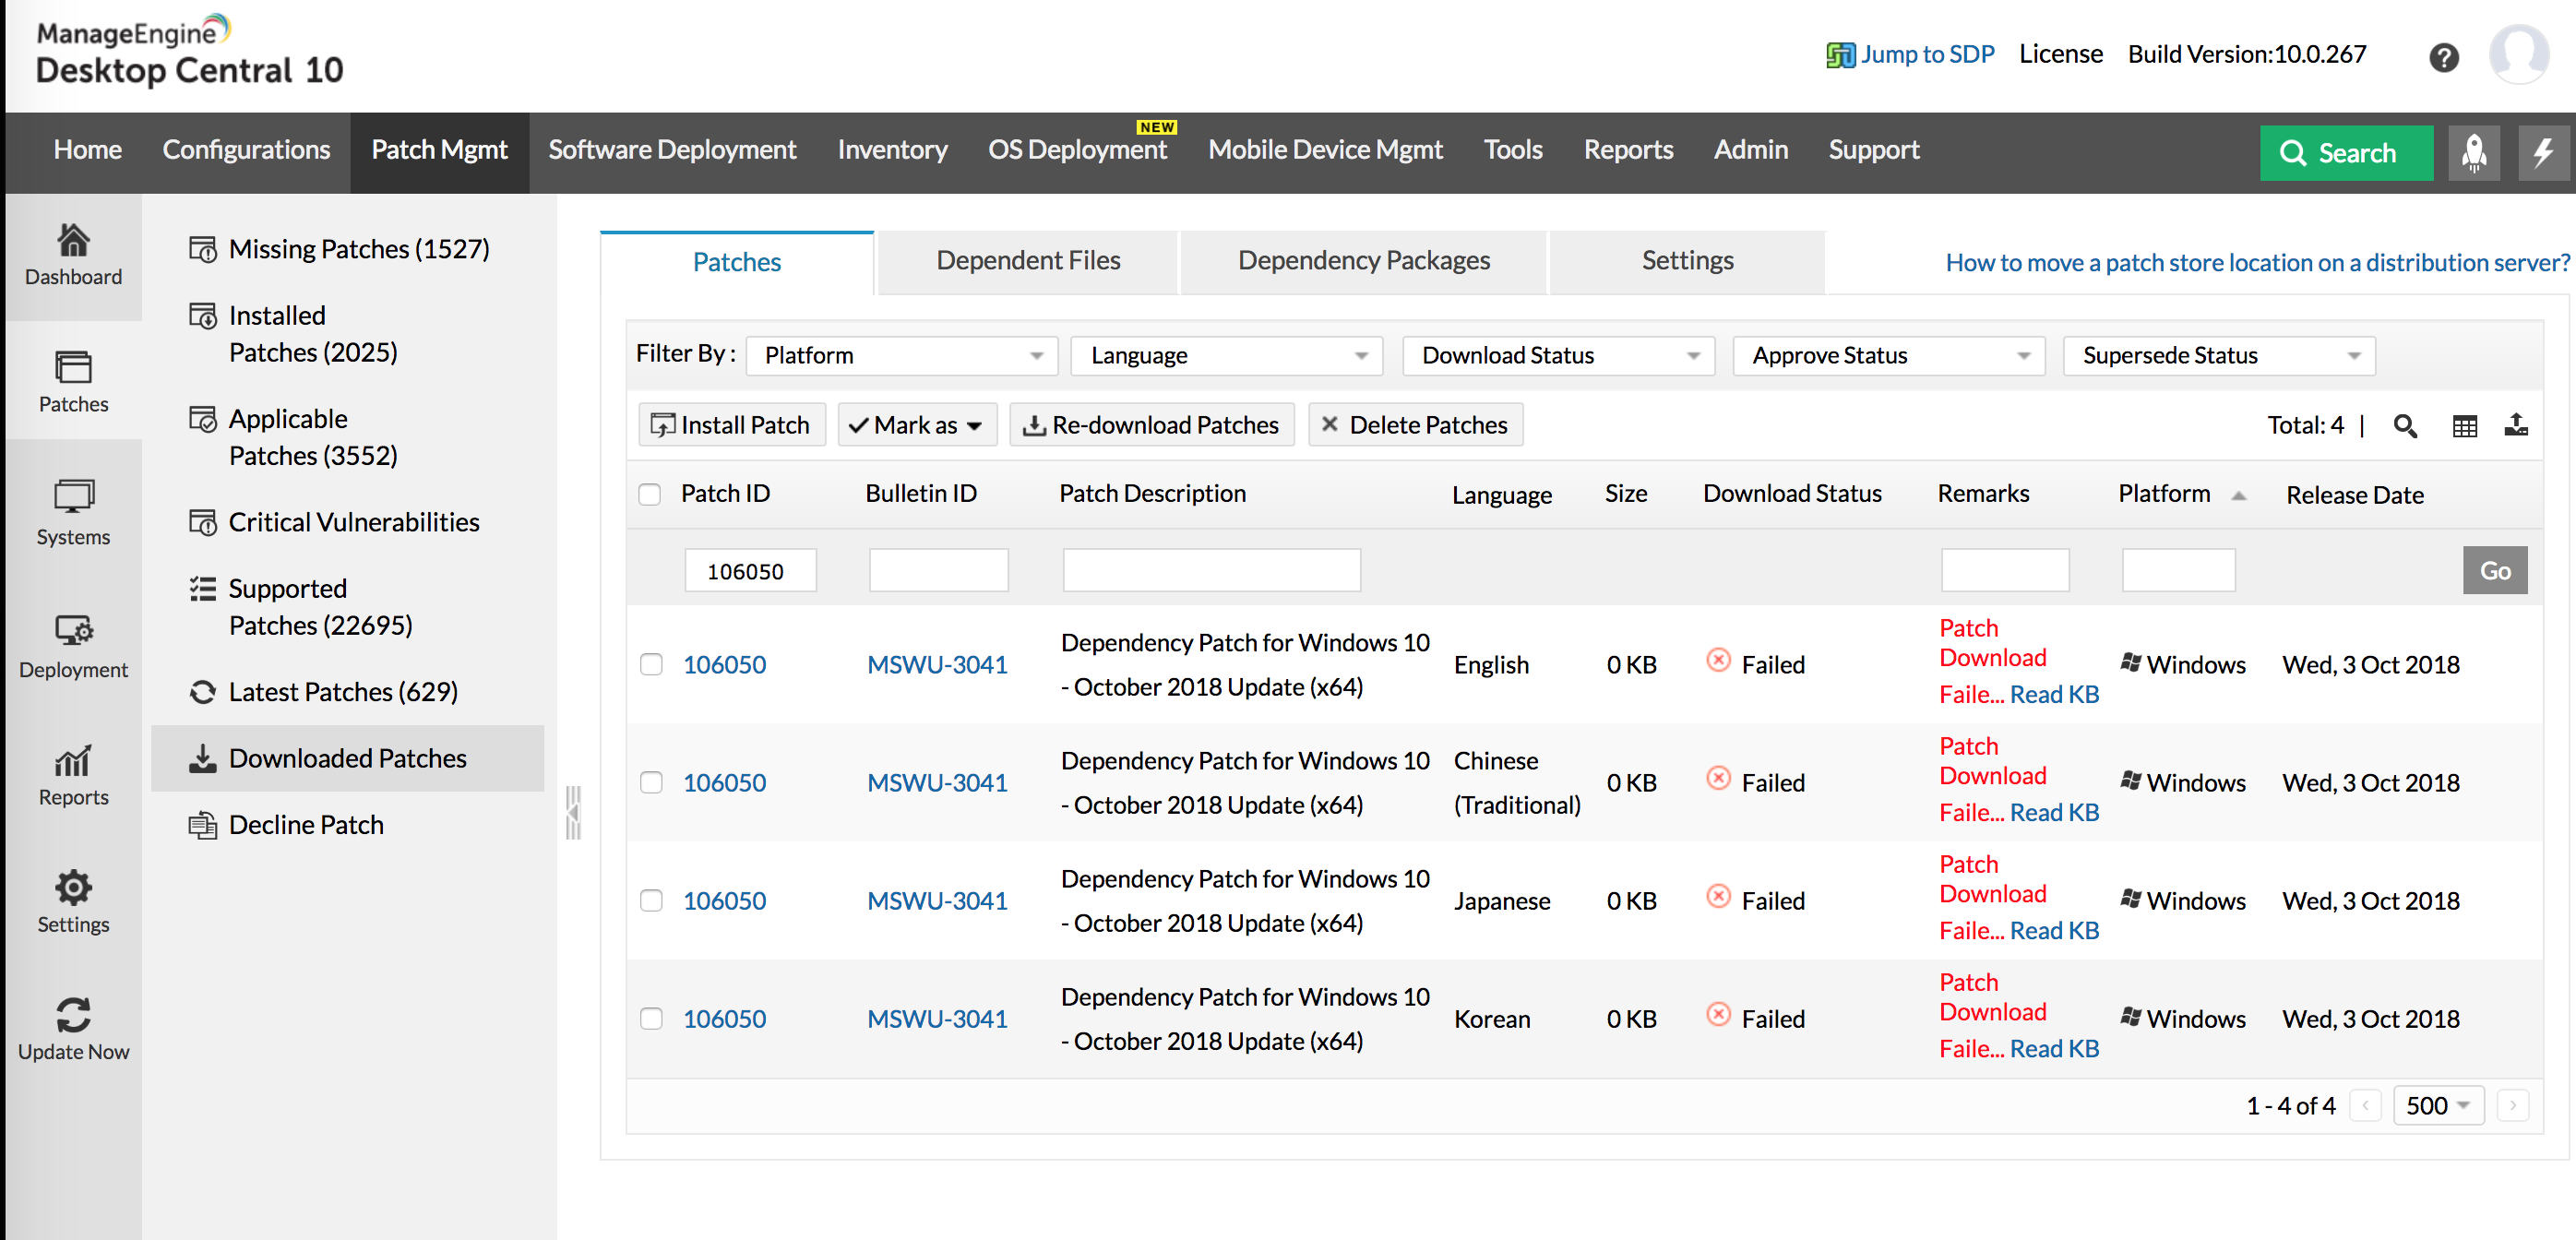The height and width of the screenshot is (1240, 2576).
Task: Open the help question mark icon
Action: point(2443,57)
